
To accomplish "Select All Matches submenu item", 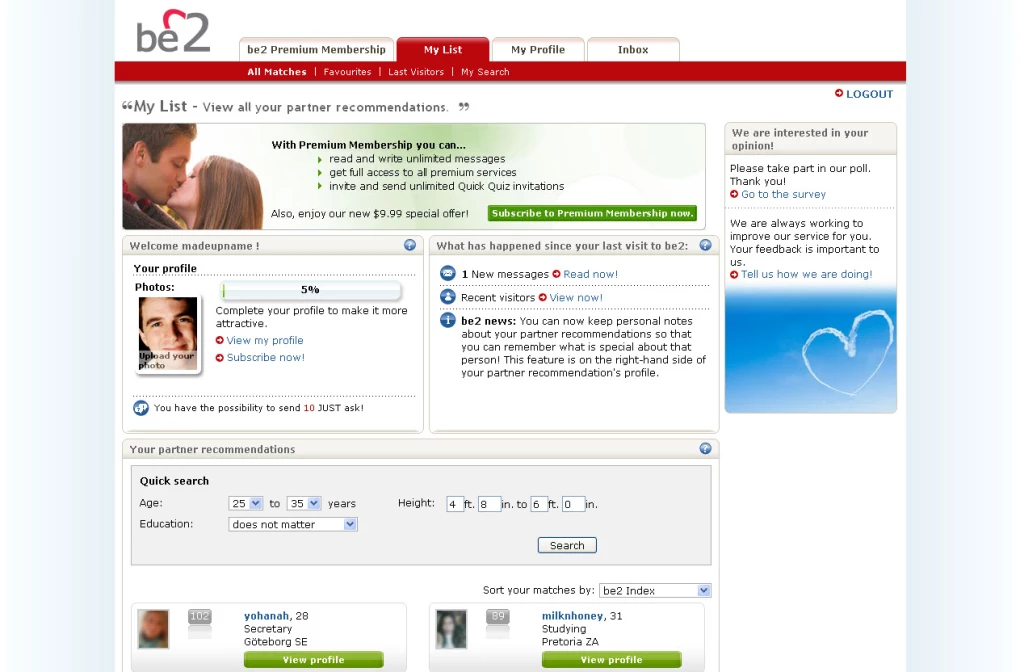I will click(x=276, y=72).
